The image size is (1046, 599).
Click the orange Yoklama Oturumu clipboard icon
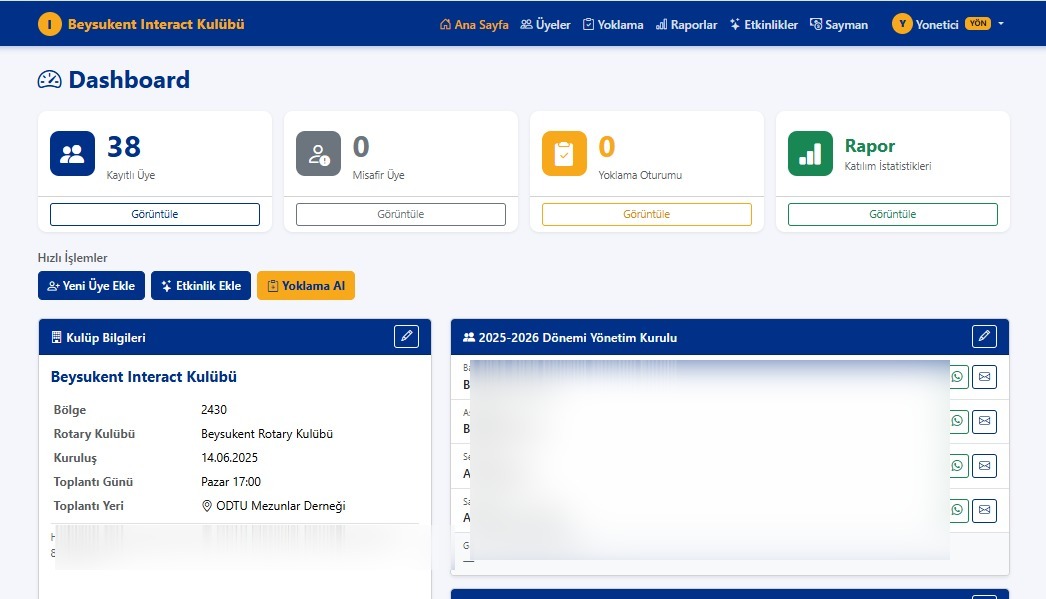coord(564,154)
